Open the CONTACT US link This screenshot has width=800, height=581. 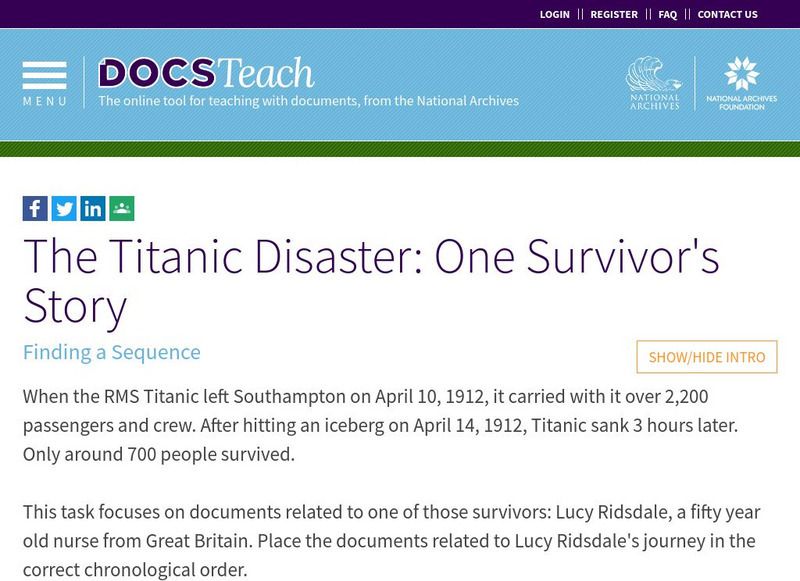tap(728, 14)
